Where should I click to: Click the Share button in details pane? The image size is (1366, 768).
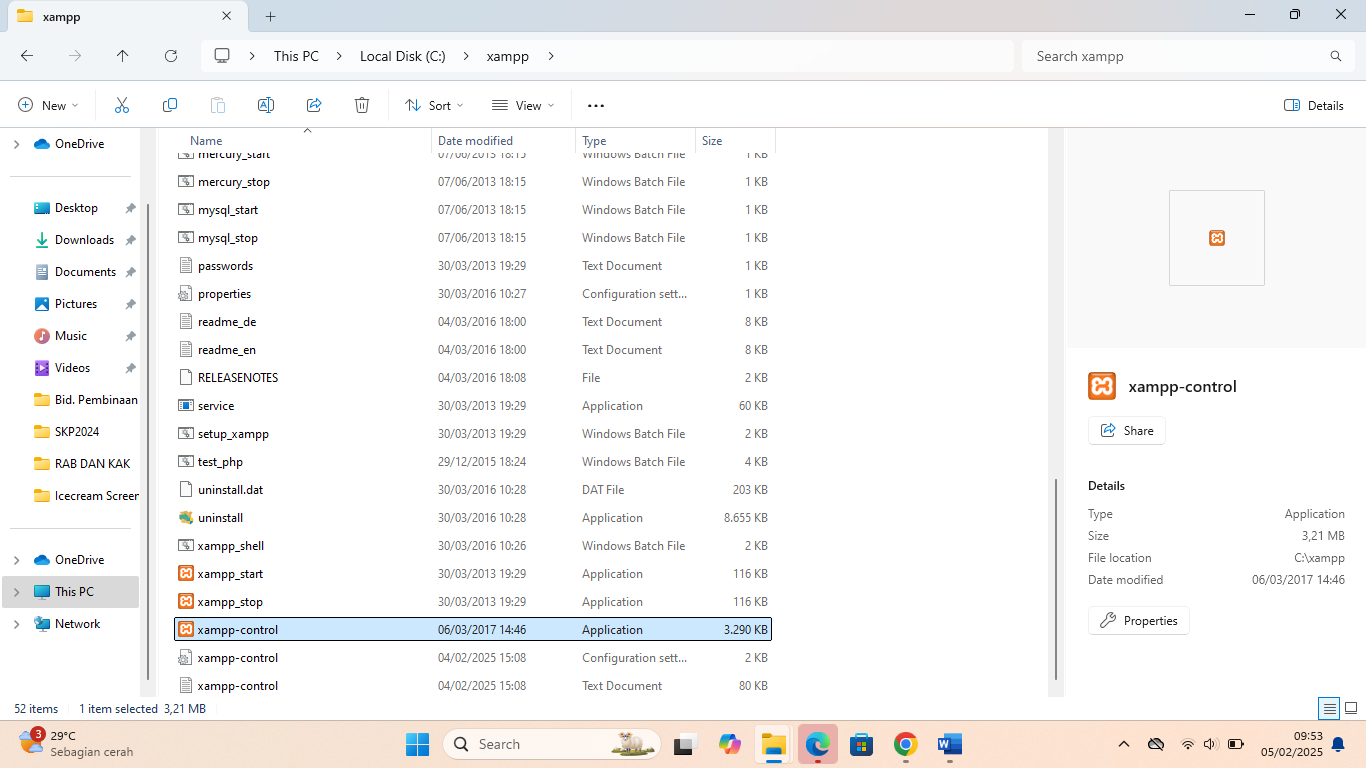[x=1126, y=430]
